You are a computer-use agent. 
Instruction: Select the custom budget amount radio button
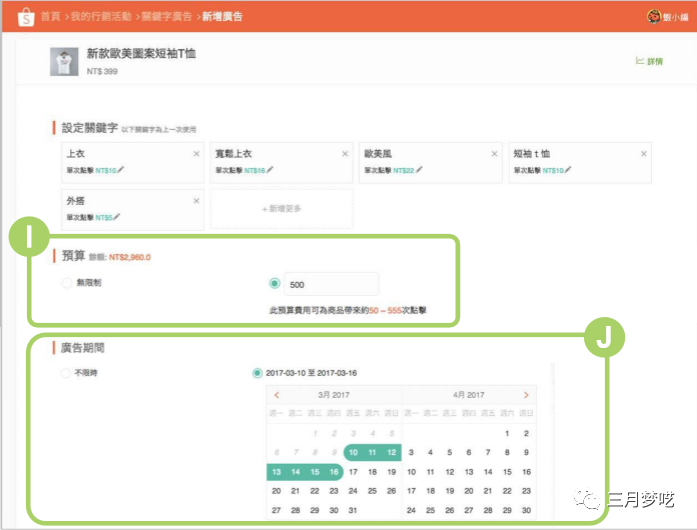pos(275,284)
